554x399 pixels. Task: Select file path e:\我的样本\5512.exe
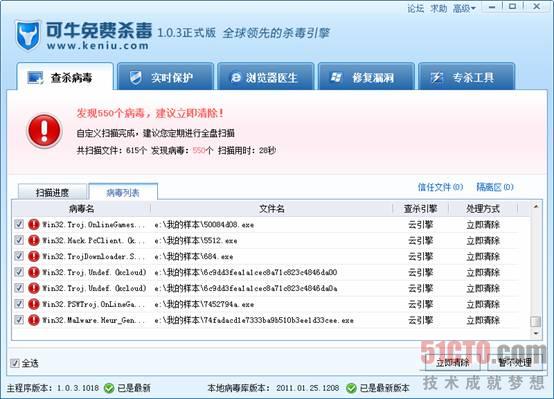pyautogui.click(x=196, y=241)
